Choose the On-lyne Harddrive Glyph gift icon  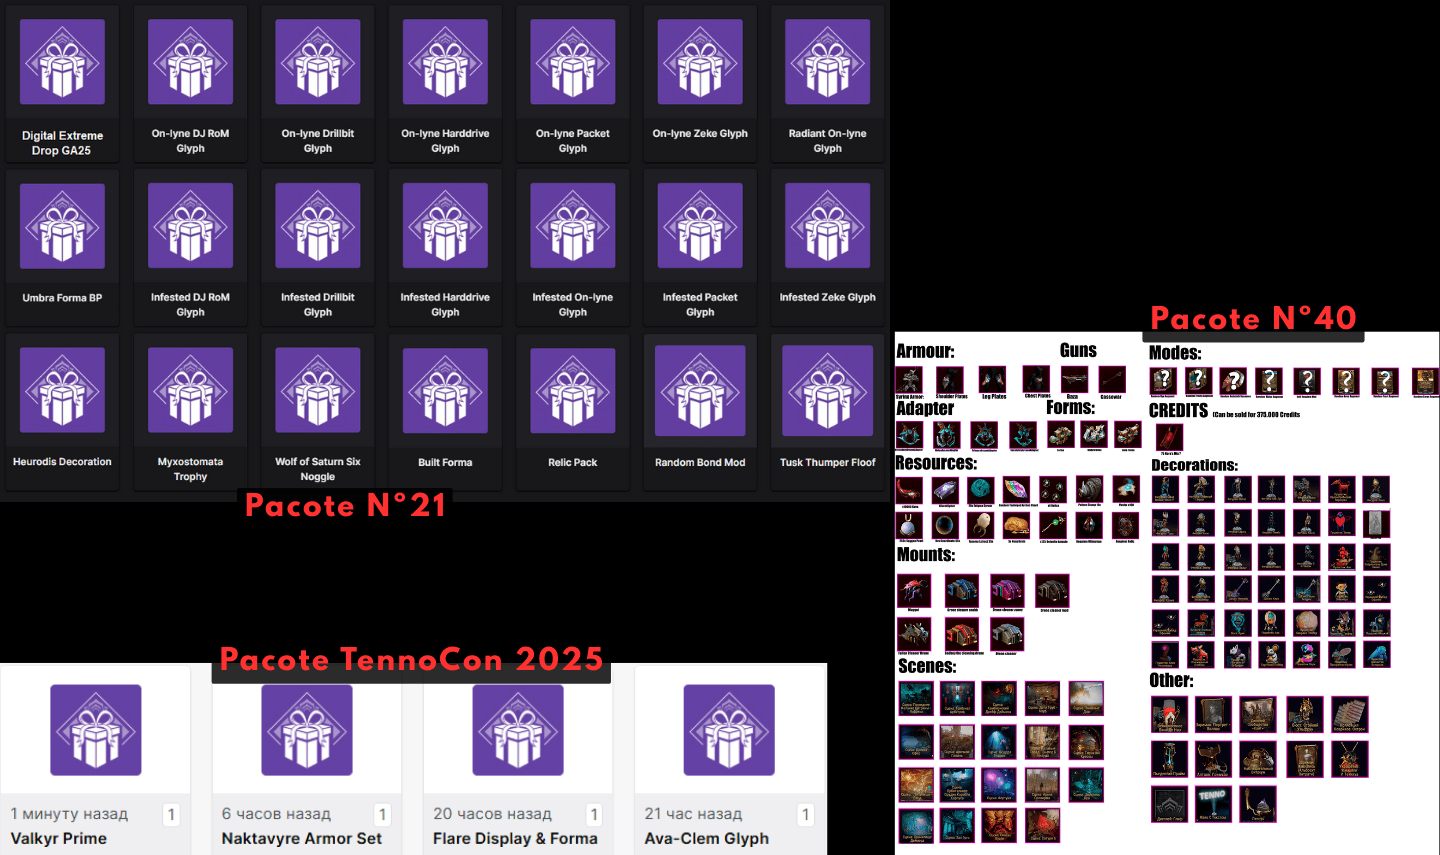click(445, 62)
